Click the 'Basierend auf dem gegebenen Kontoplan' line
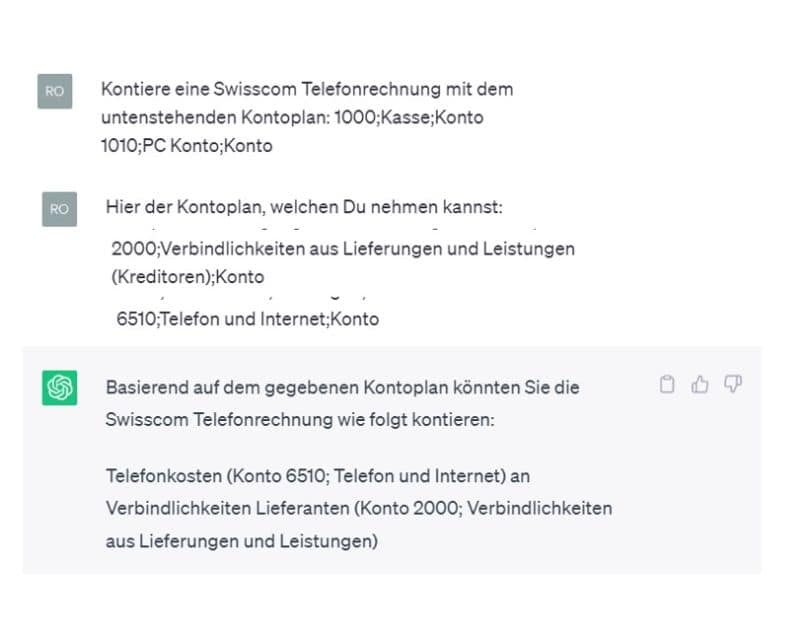 point(342,387)
